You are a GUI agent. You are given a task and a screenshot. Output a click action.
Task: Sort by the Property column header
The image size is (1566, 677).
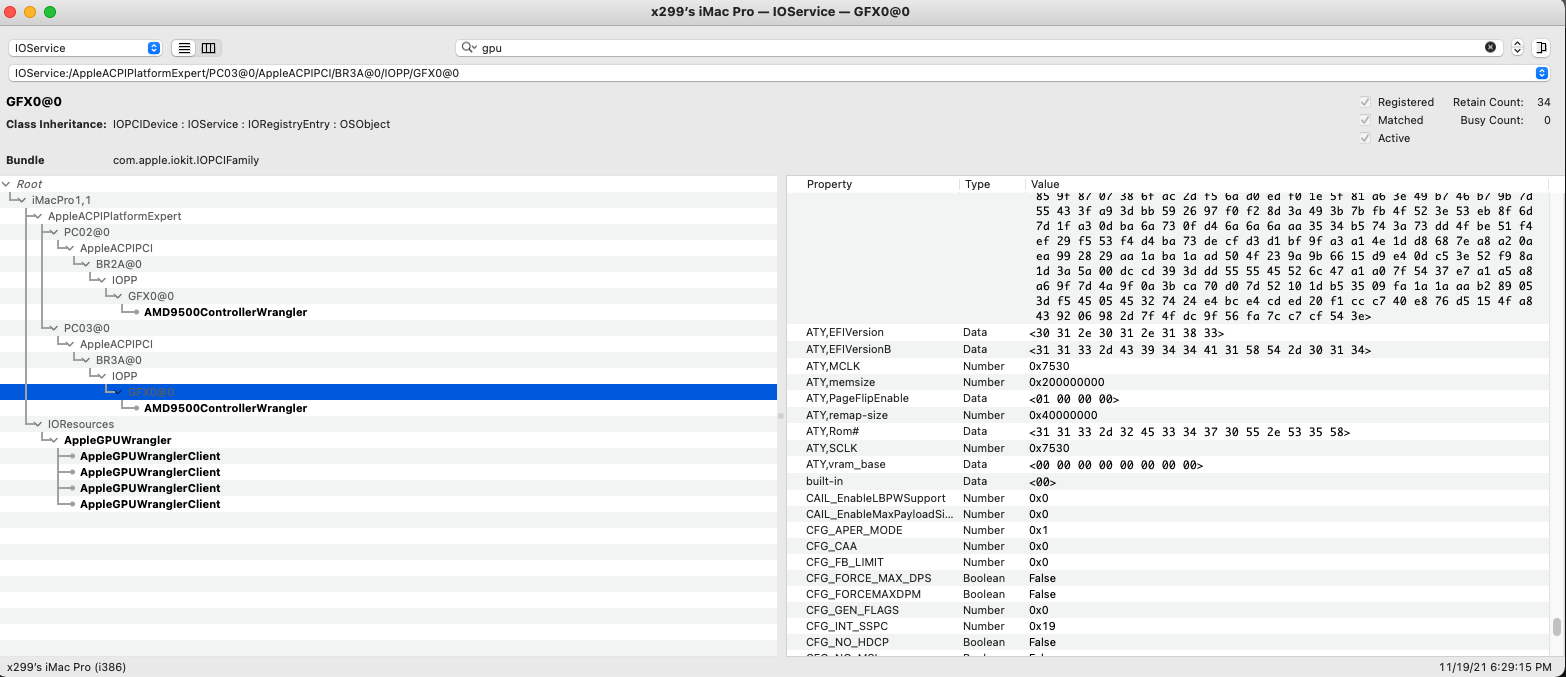(829, 185)
